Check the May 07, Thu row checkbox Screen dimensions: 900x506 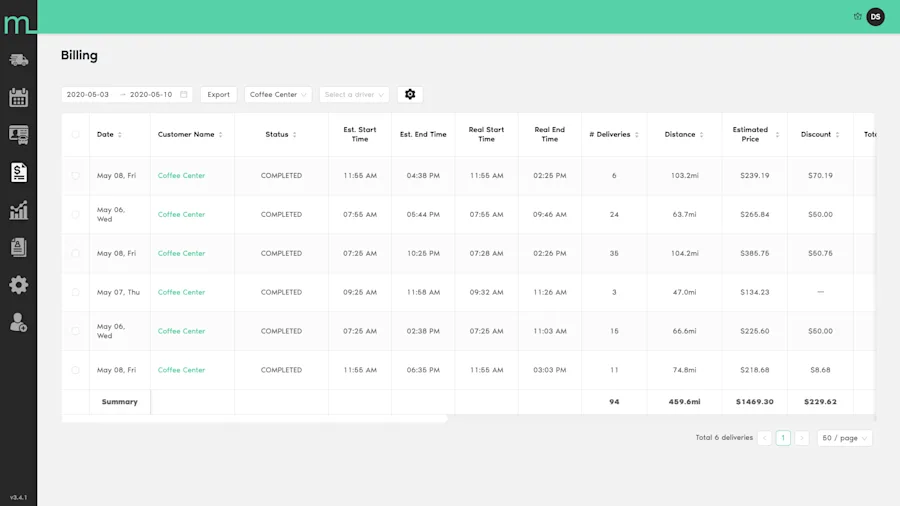pyautogui.click(x=75, y=292)
